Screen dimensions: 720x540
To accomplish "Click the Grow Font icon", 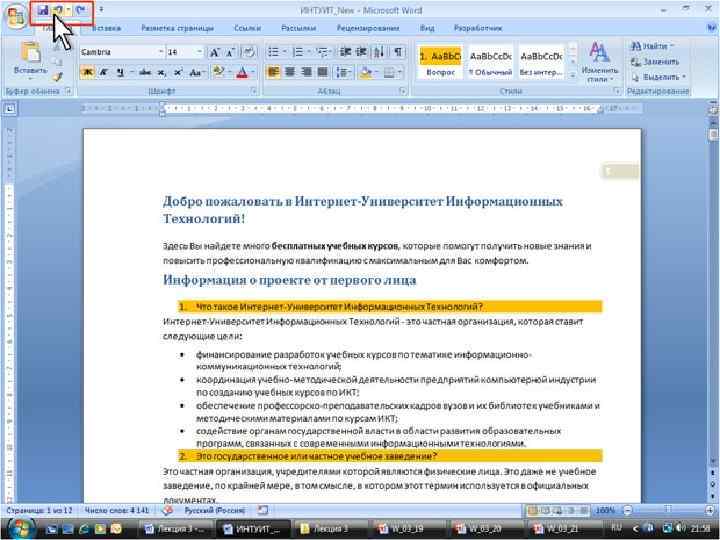I will pyautogui.click(x=214, y=52).
